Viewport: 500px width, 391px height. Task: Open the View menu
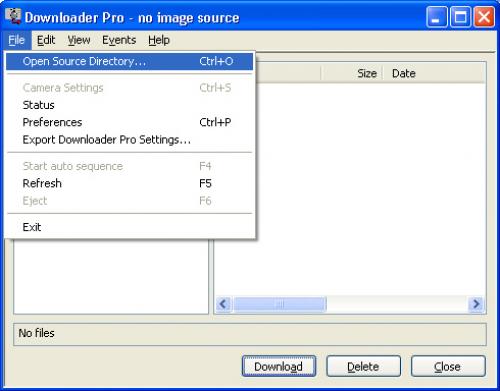79,40
